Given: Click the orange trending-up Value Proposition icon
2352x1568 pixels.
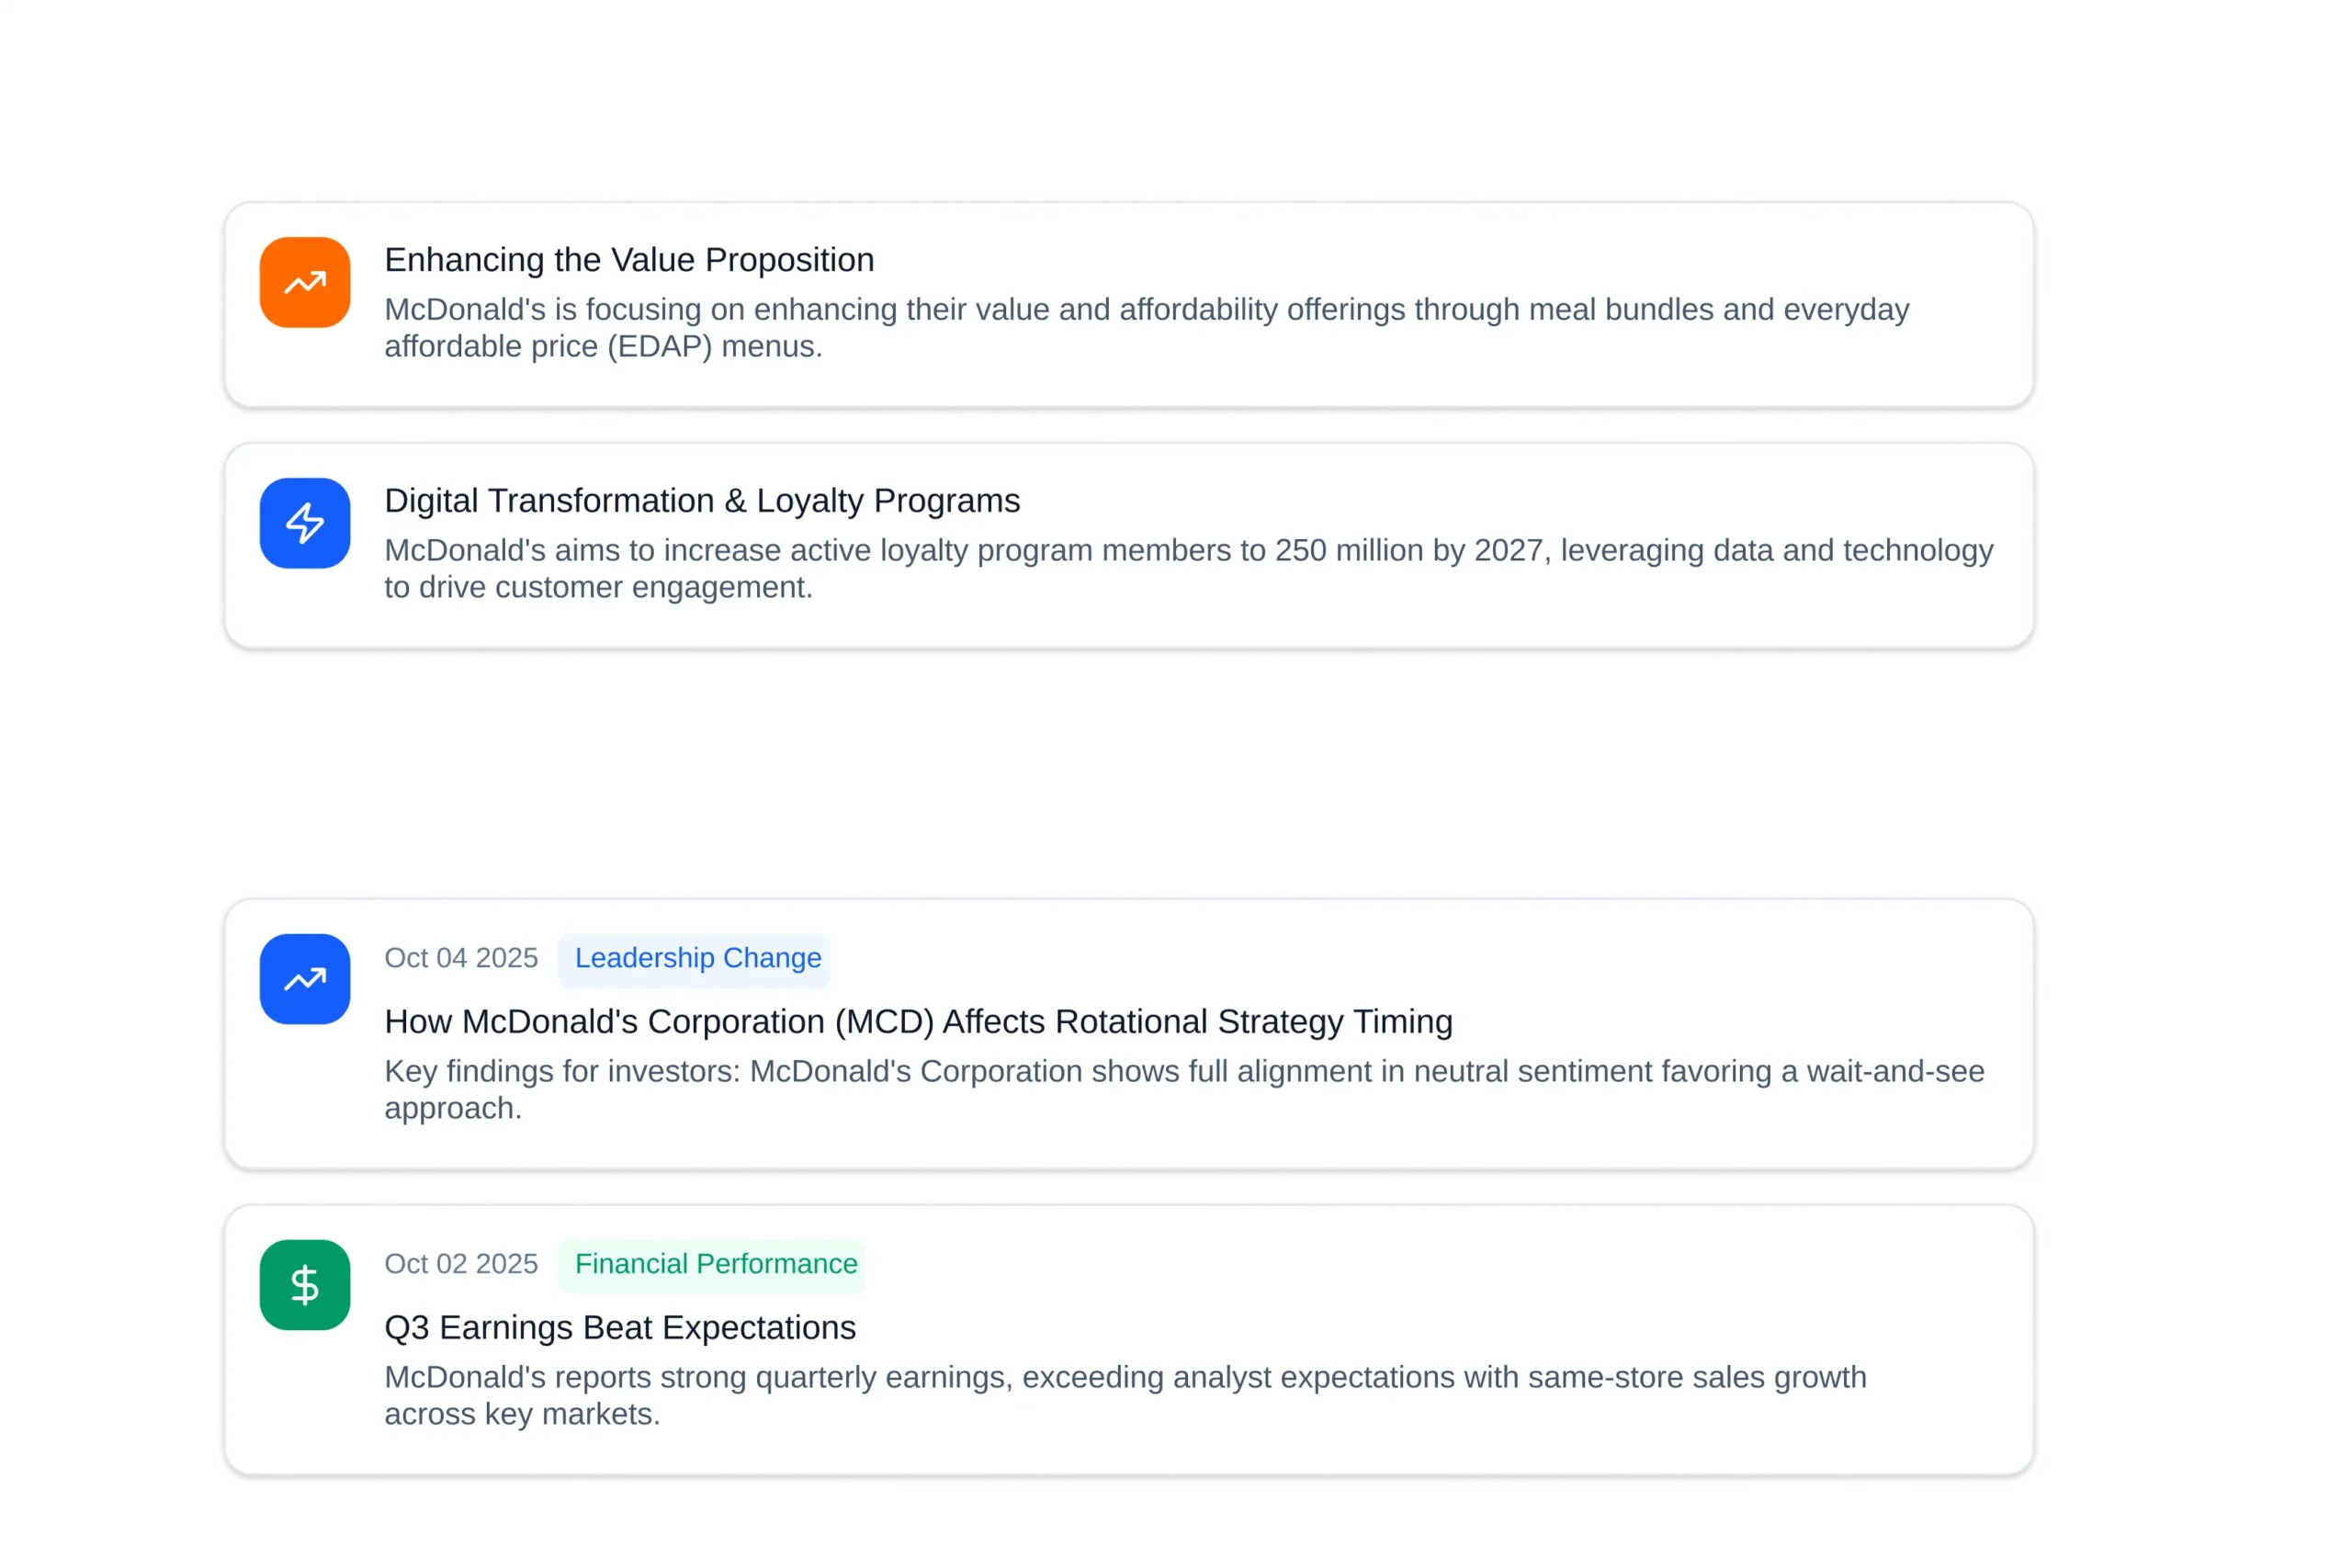Looking at the screenshot, I should (x=305, y=282).
